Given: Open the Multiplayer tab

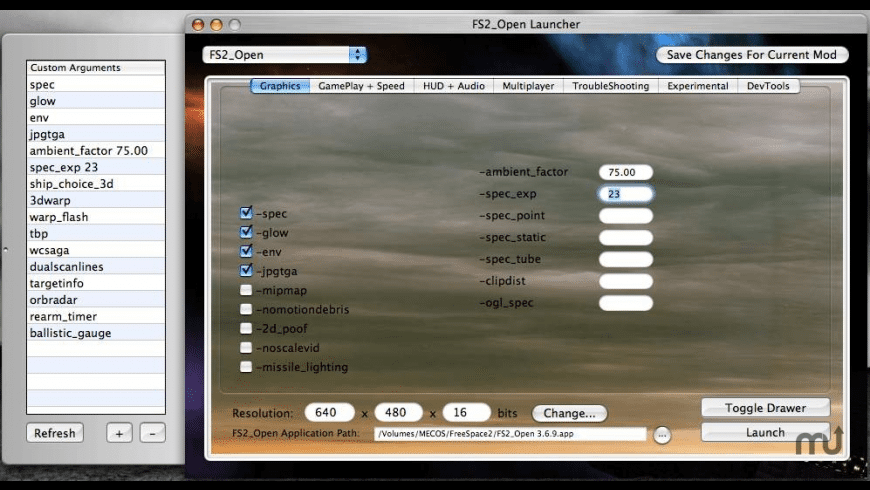Looking at the screenshot, I should tap(528, 86).
